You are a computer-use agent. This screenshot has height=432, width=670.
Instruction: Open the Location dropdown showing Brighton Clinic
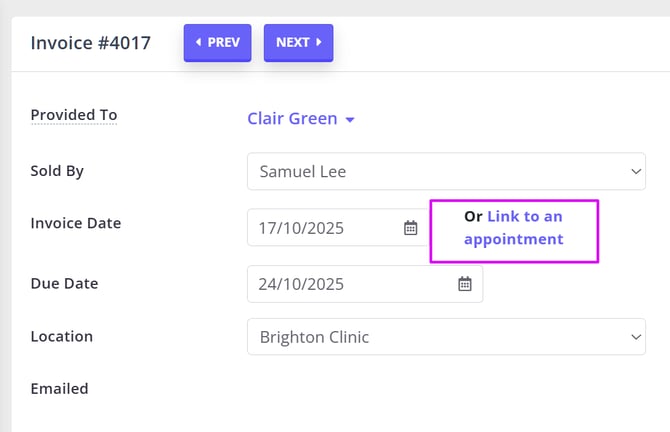point(445,337)
